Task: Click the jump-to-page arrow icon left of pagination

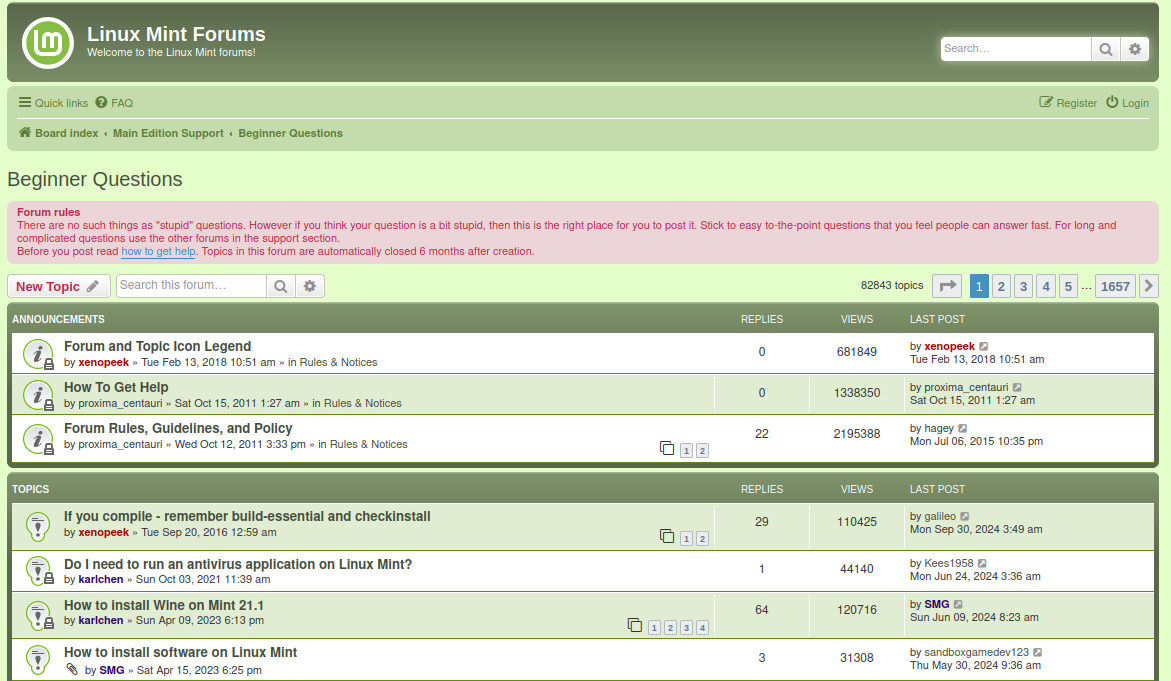Action: pos(946,285)
